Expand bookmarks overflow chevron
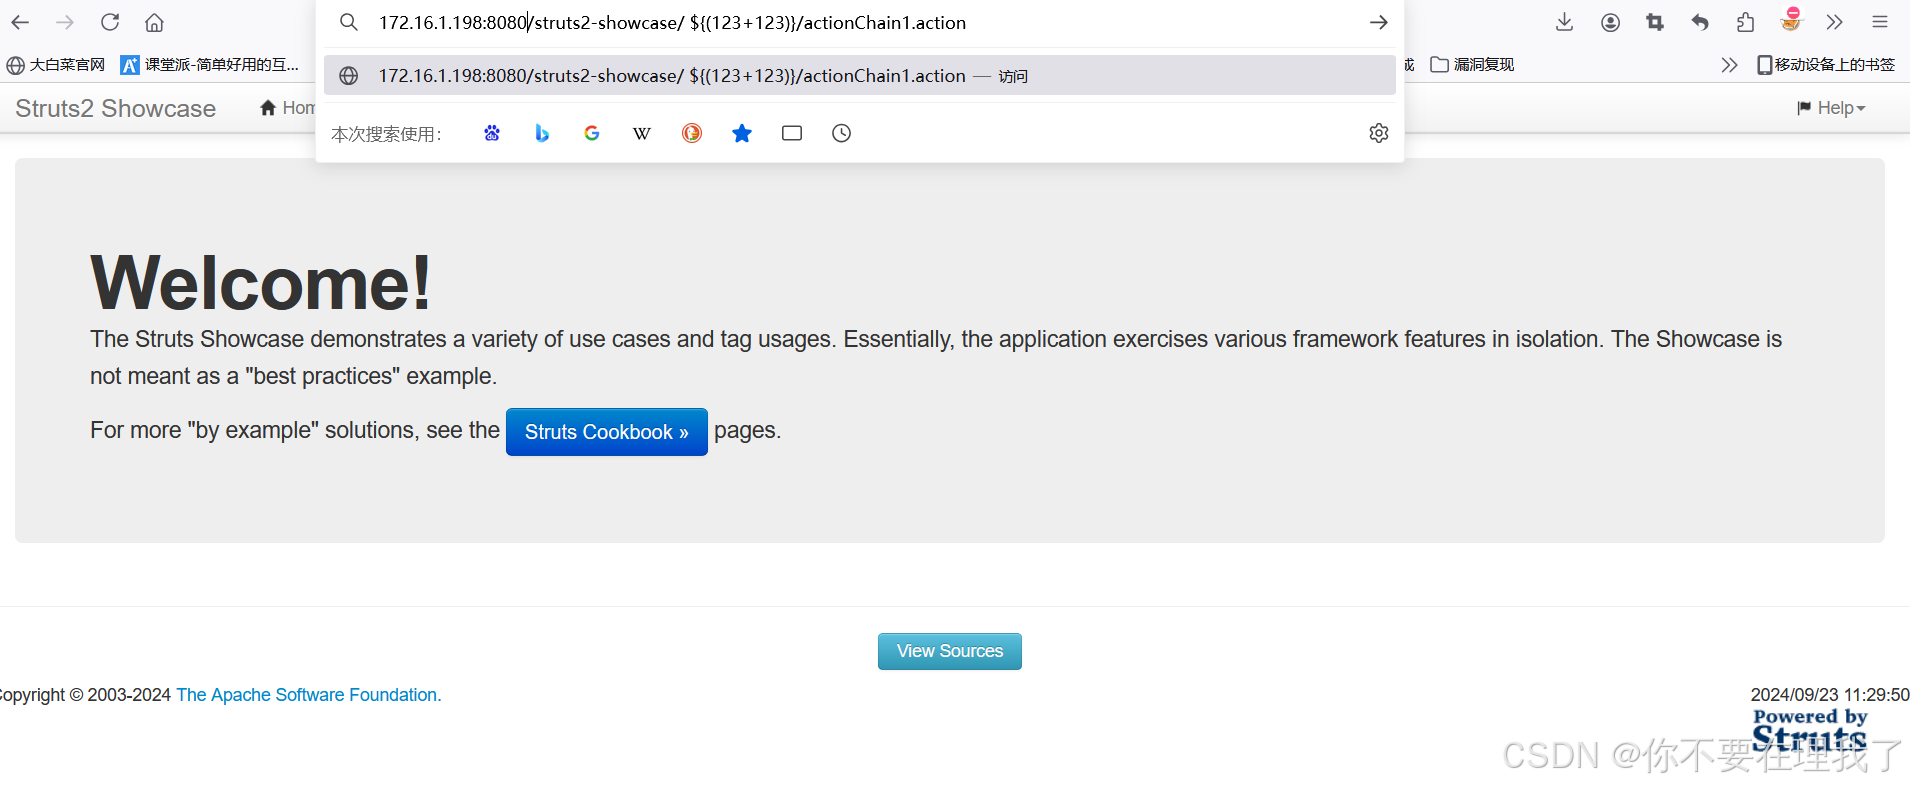The image size is (1910, 787). coord(1729,65)
